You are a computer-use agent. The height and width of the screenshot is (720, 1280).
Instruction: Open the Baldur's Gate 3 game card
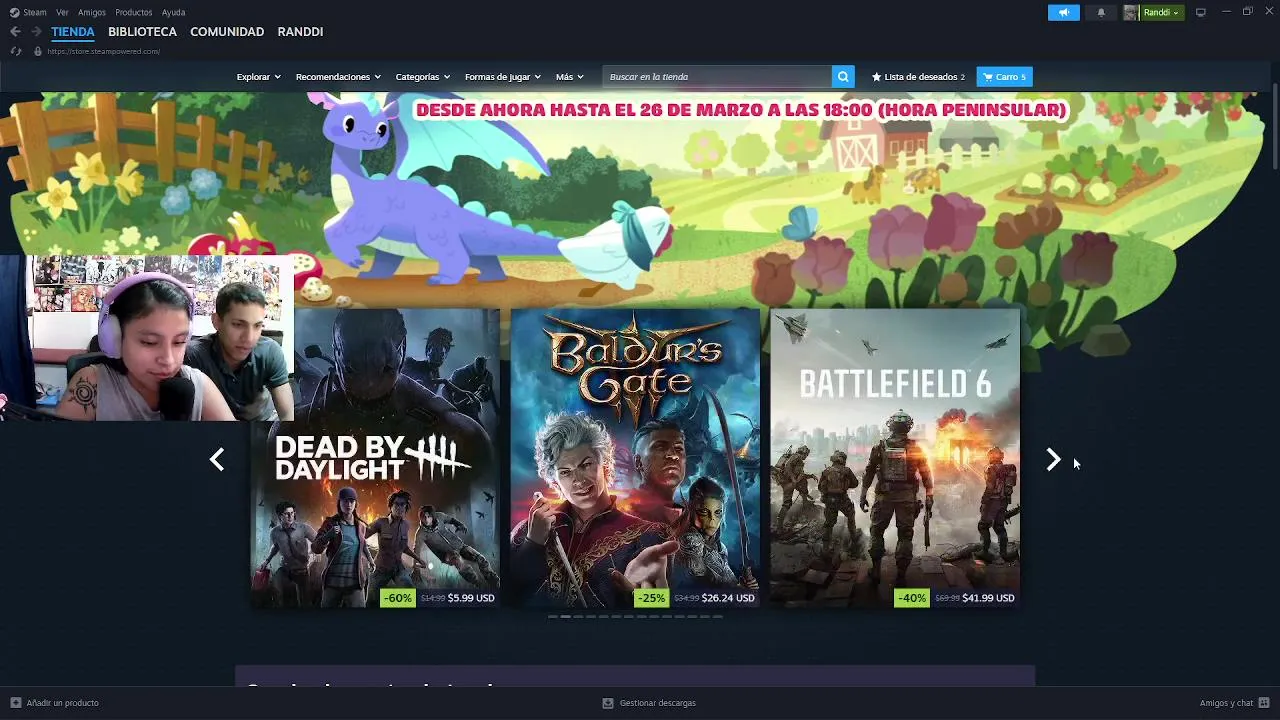pyautogui.click(x=635, y=458)
